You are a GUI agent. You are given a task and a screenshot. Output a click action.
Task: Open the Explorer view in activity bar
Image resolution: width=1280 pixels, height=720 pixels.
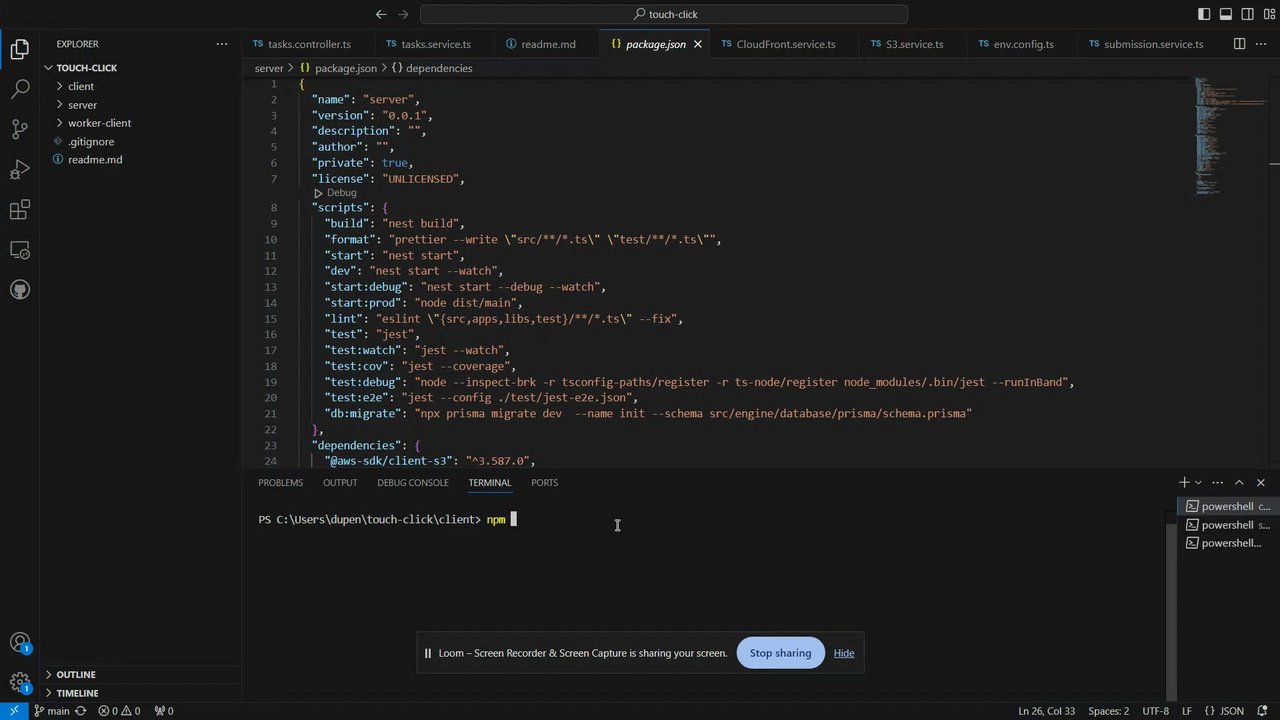pyautogui.click(x=20, y=48)
